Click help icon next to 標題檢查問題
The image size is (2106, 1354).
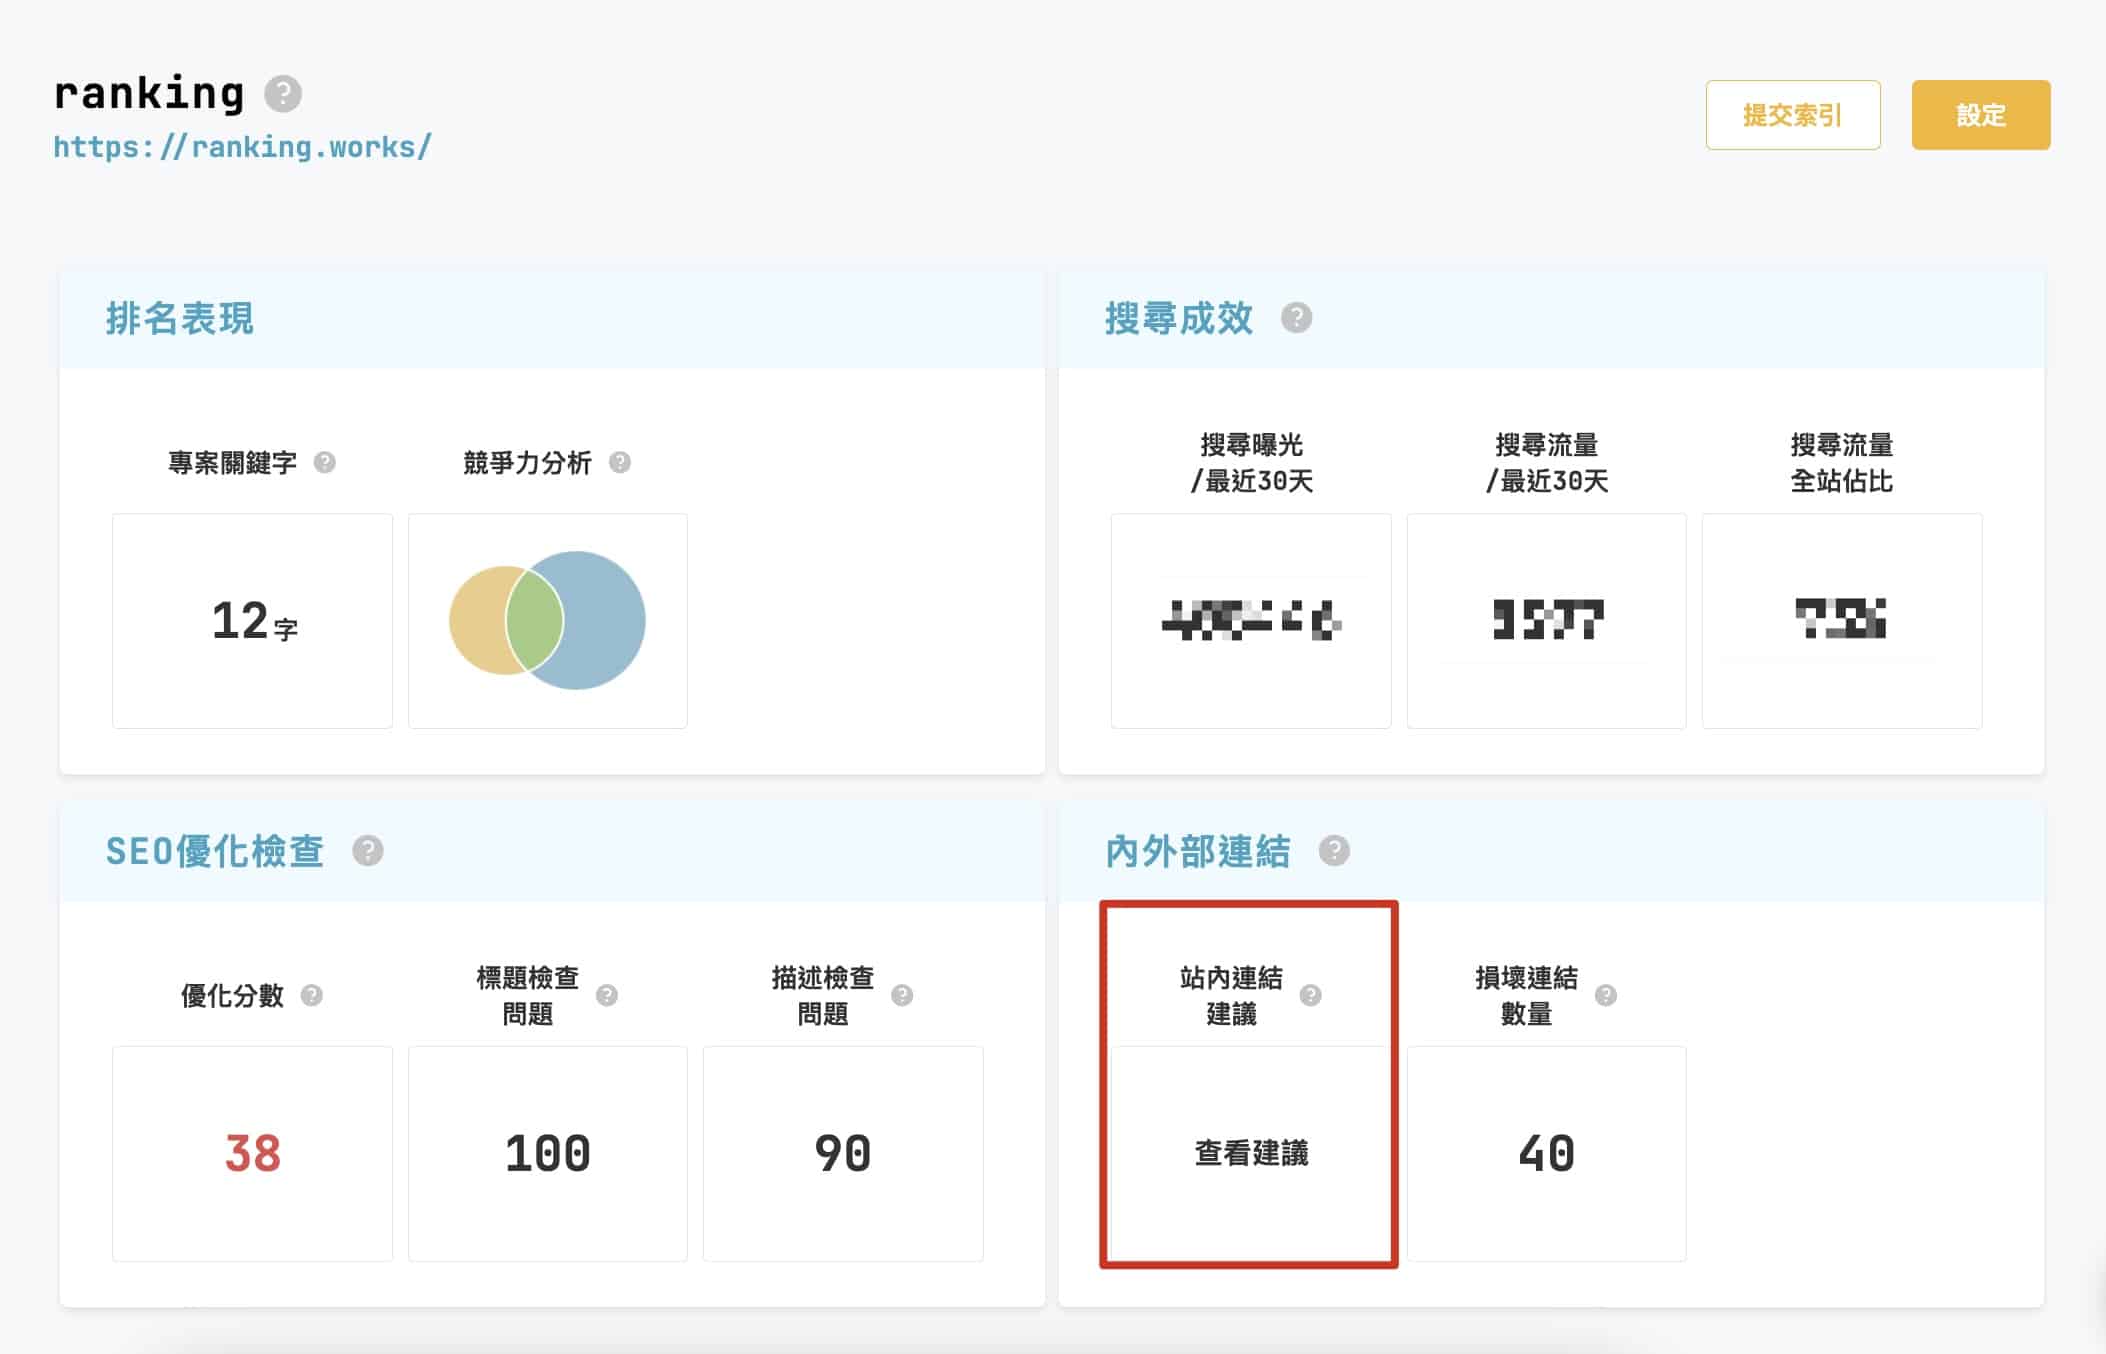pos(606,995)
